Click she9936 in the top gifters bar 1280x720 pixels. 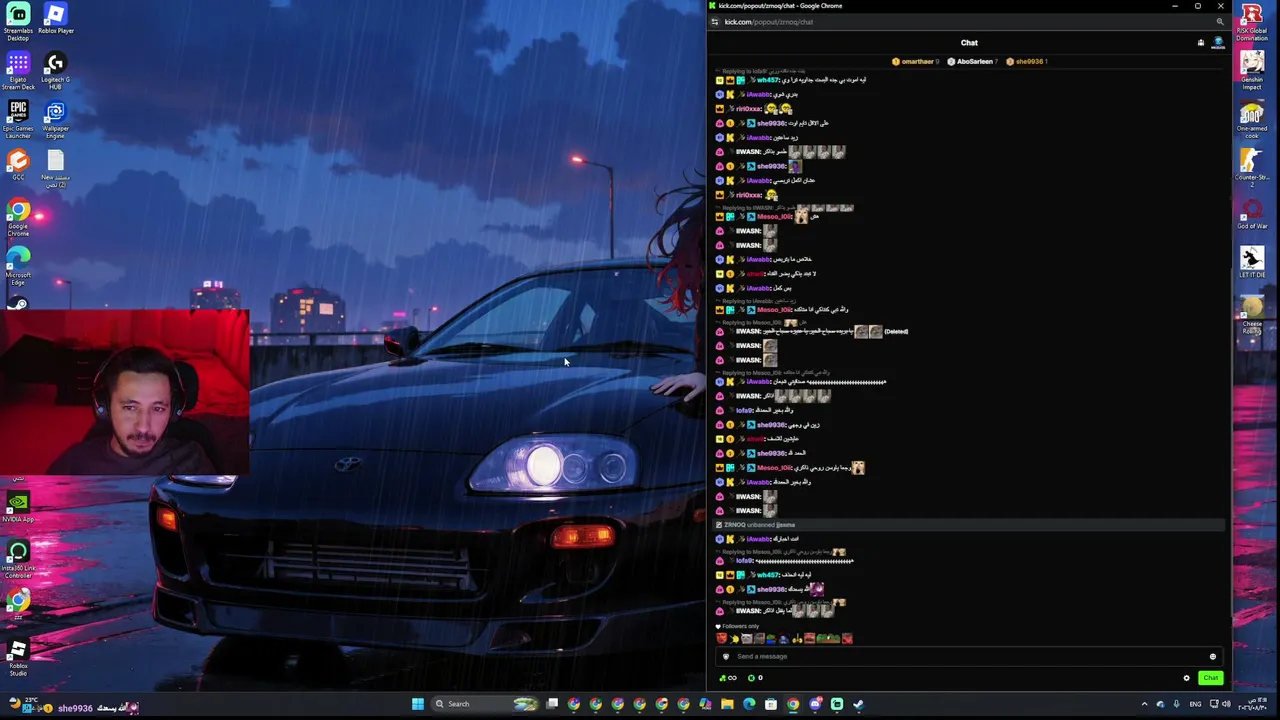click(x=1028, y=62)
